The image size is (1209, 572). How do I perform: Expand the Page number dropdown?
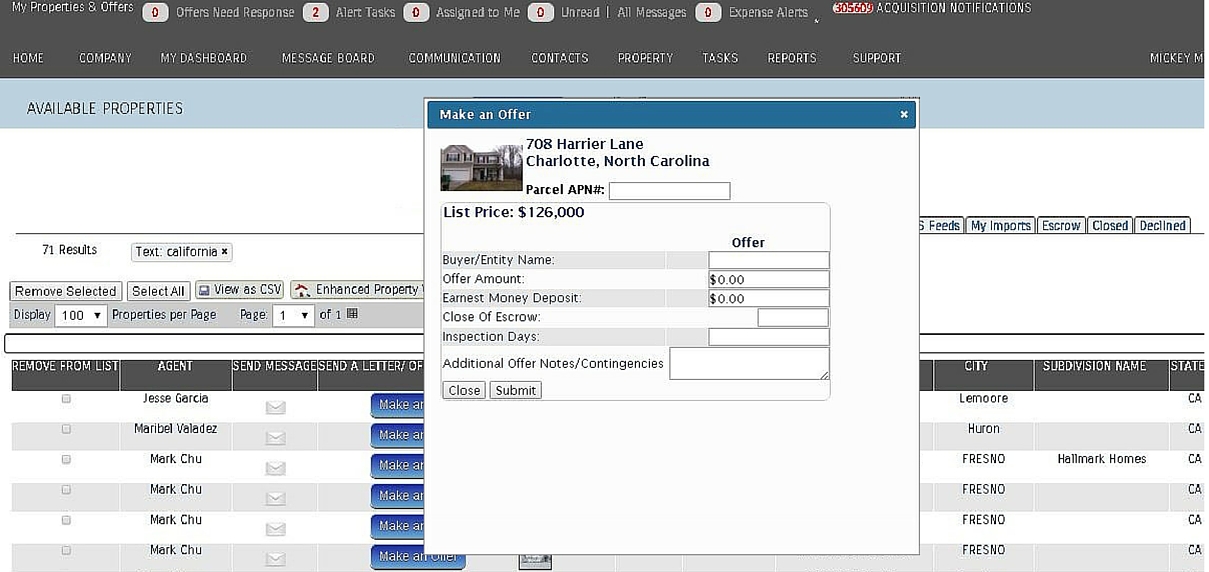pos(294,315)
